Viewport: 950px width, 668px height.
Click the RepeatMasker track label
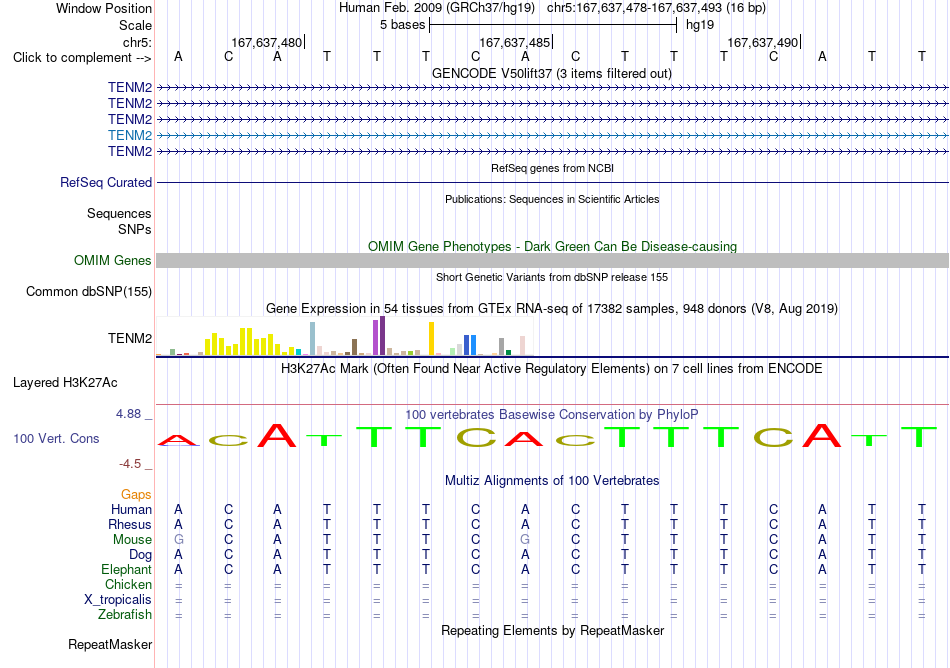click(x=110, y=644)
